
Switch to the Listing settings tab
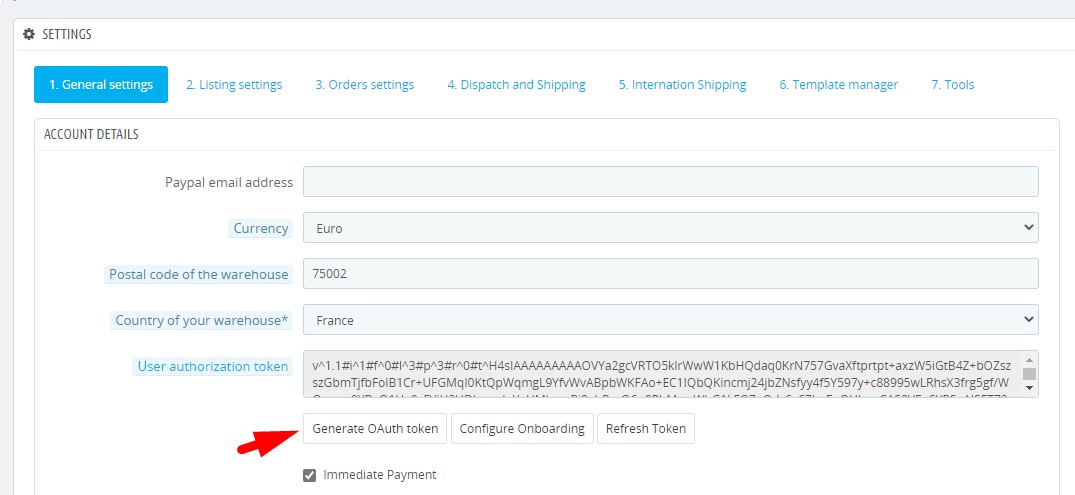234,85
